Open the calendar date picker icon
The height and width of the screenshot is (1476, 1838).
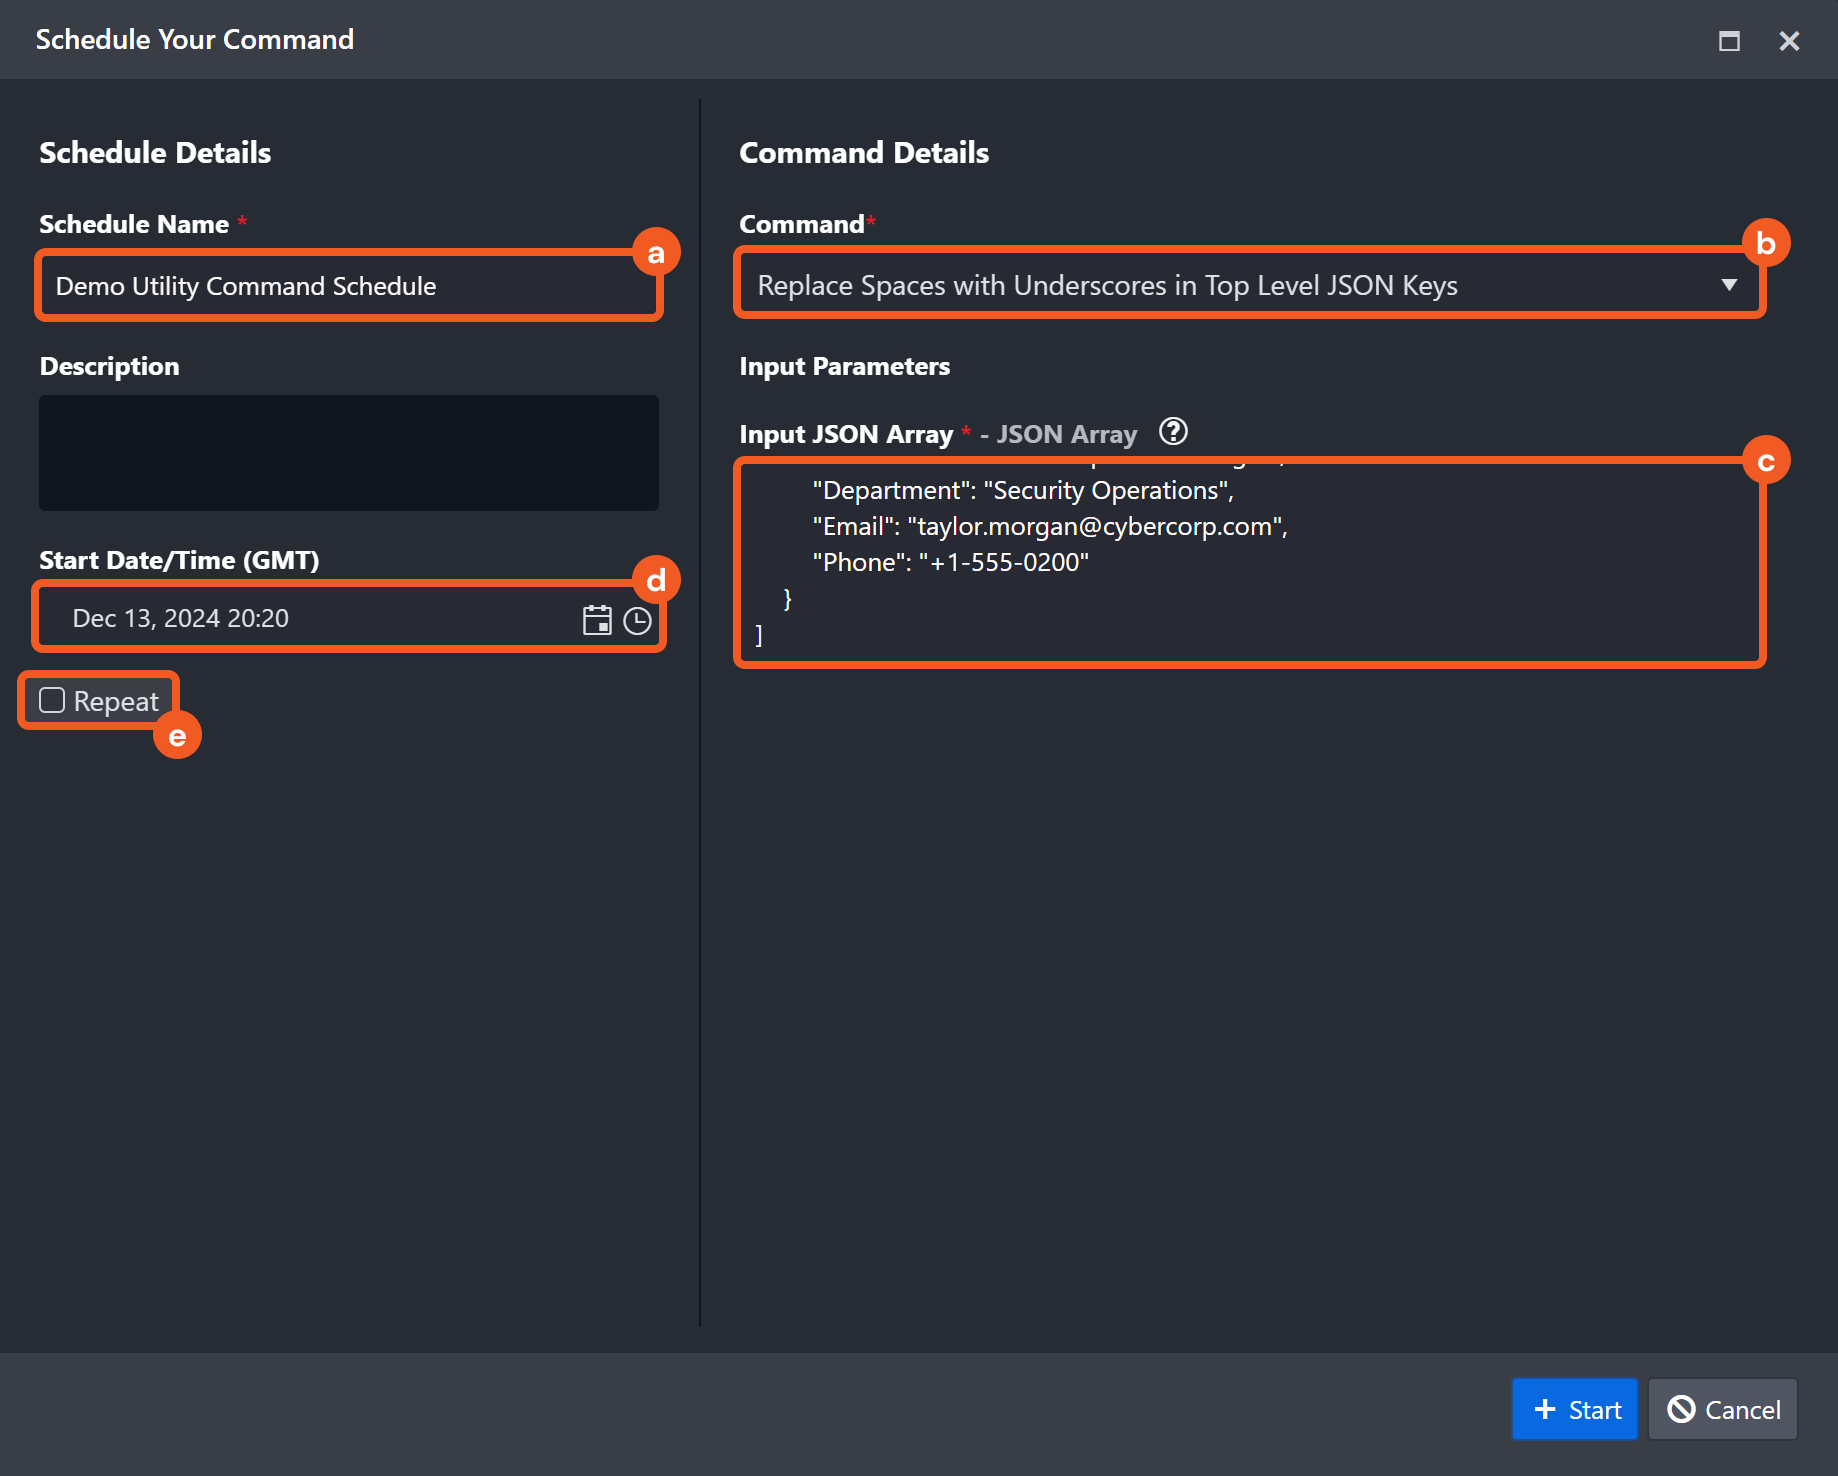point(597,620)
